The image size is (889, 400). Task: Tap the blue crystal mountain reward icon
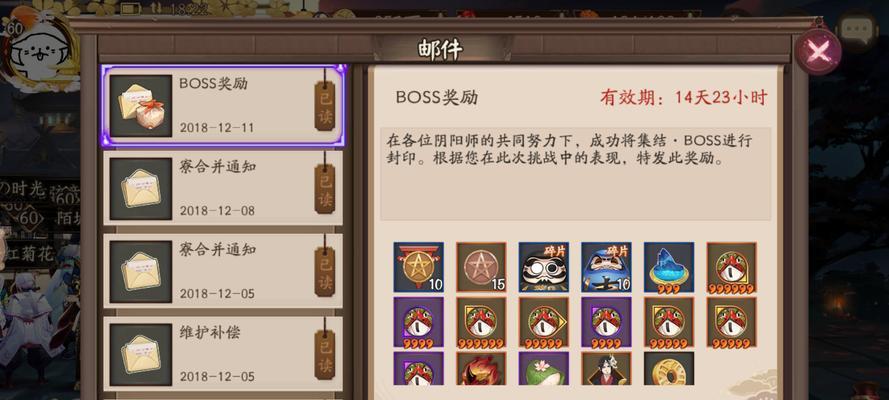[669, 267]
